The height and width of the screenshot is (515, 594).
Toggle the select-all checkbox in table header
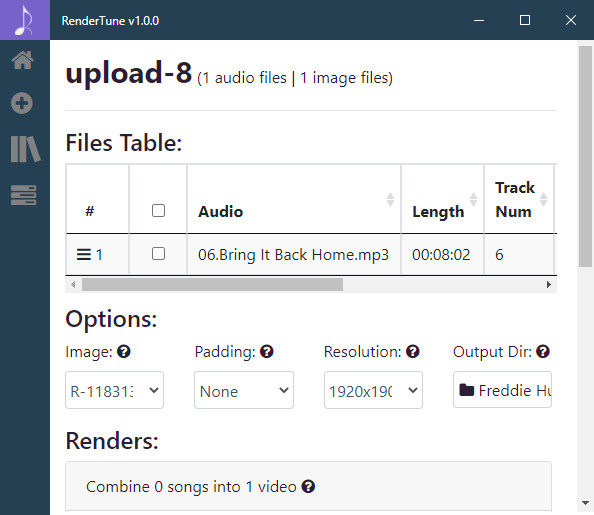coord(158,211)
